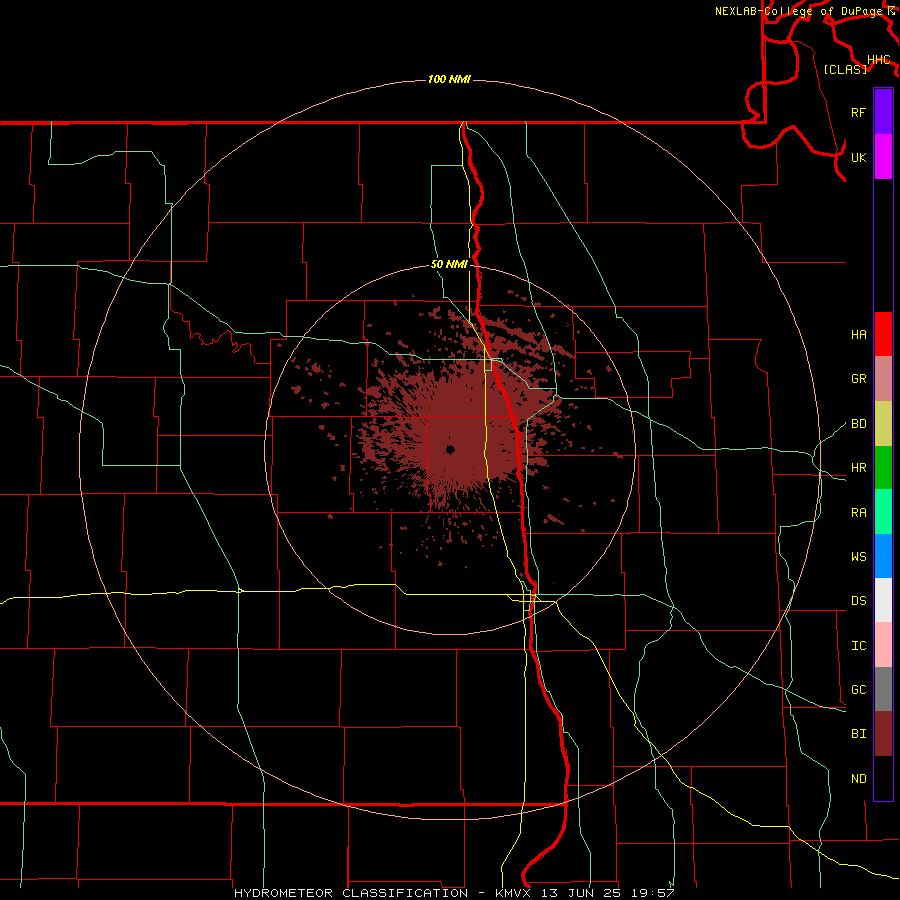The width and height of the screenshot is (900, 900).
Task: Click the RF legend label
Action: click(859, 112)
